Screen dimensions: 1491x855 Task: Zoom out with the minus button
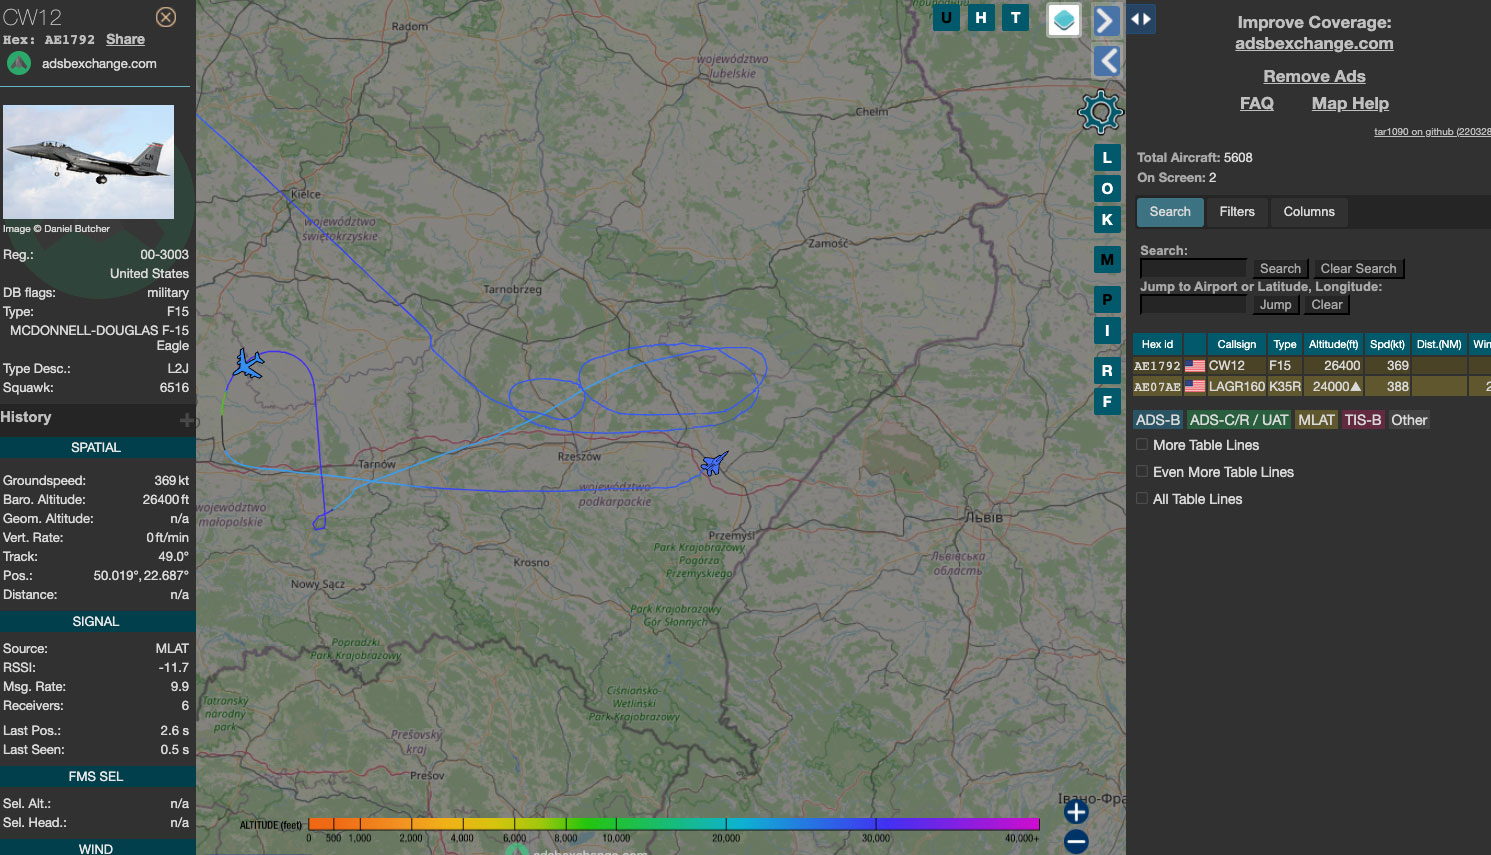pos(1076,841)
